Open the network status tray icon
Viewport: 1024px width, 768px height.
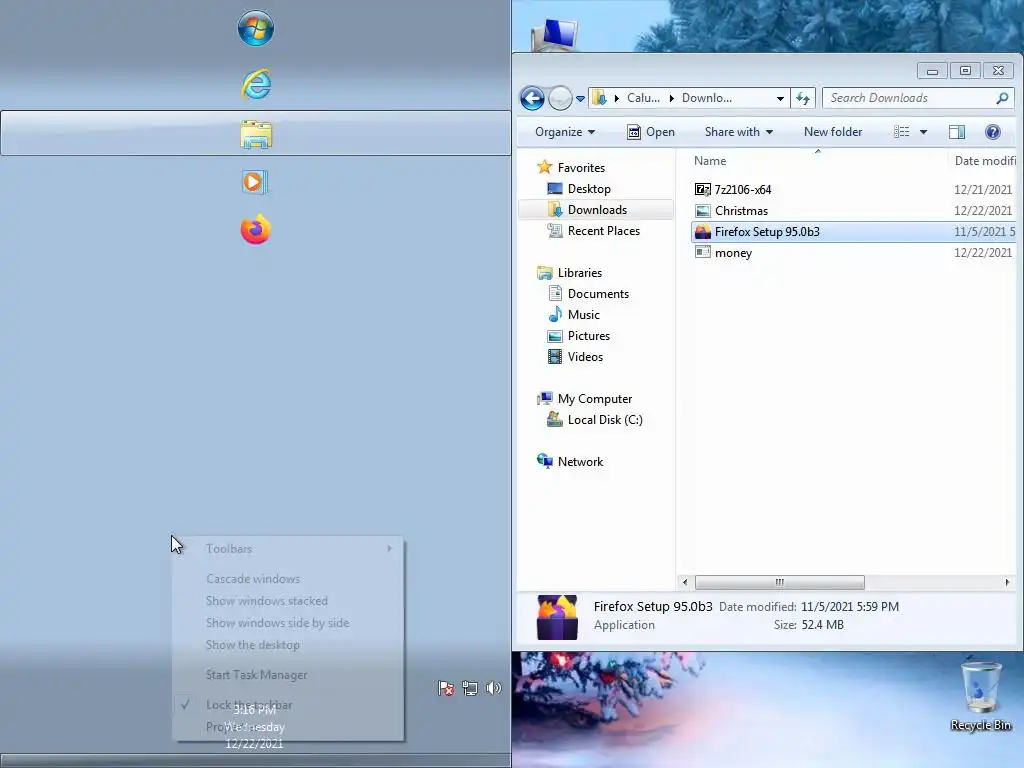click(x=470, y=688)
